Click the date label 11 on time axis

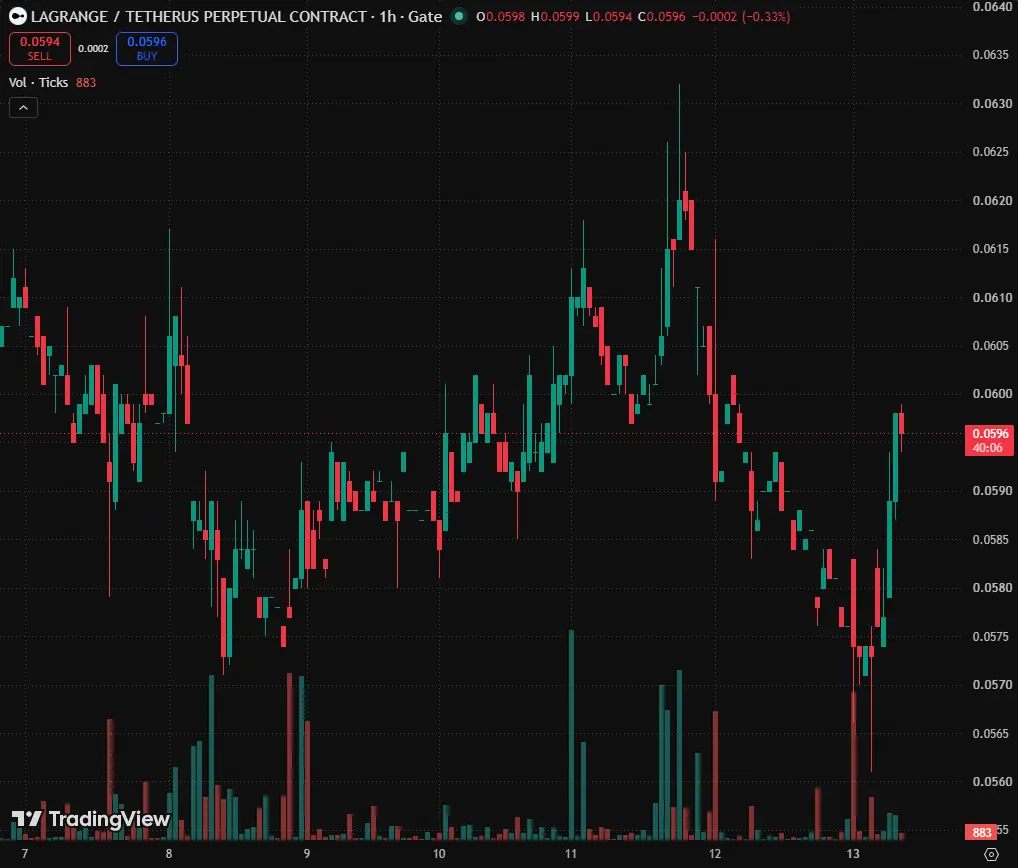pyautogui.click(x=571, y=854)
